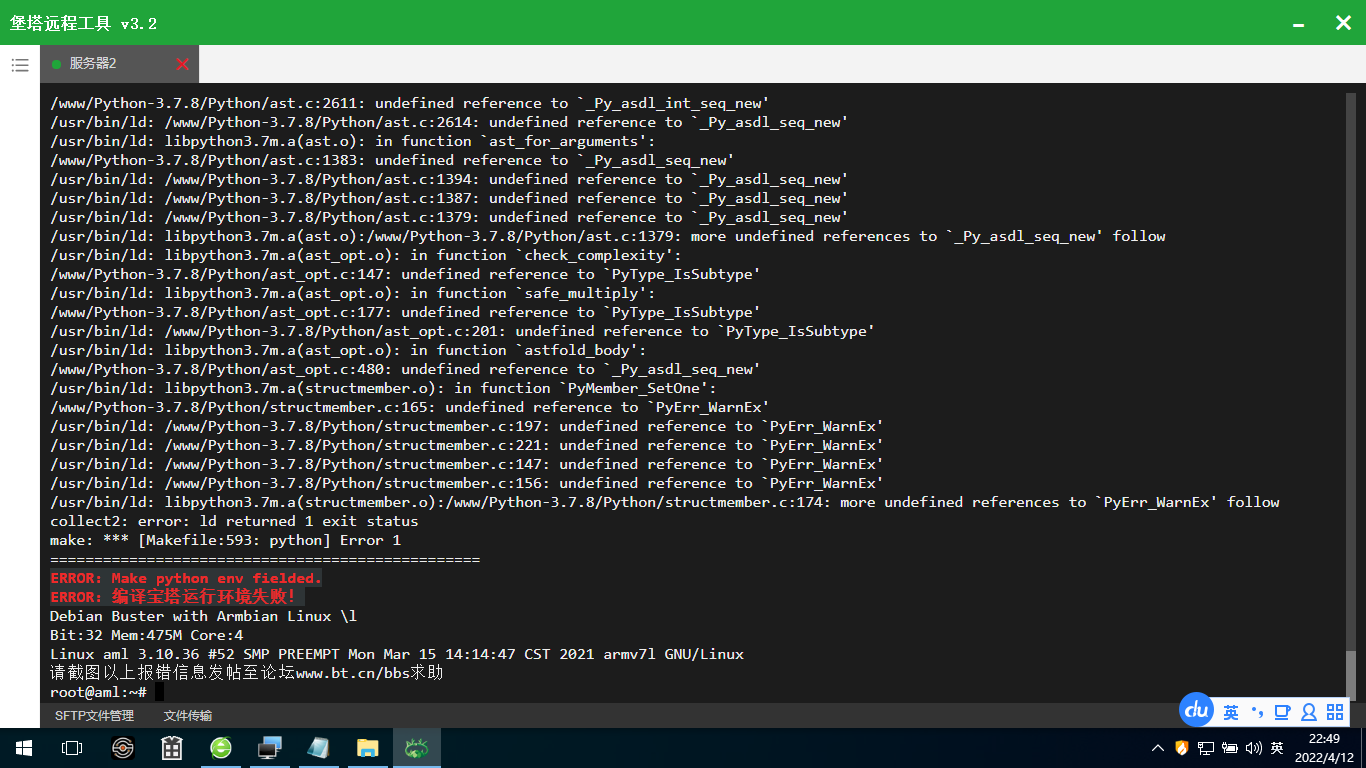The height and width of the screenshot is (768, 1366).
Task: Open Baidu IME user account icon
Action: pos(1308,712)
